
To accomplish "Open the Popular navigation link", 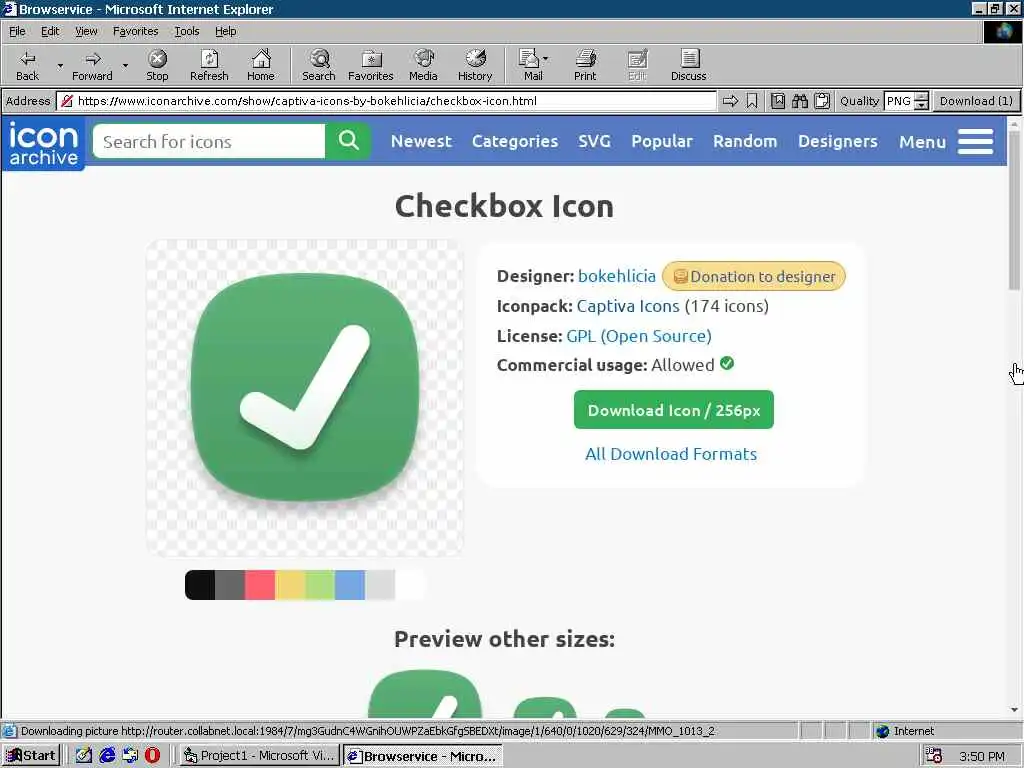I will coord(662,141).
